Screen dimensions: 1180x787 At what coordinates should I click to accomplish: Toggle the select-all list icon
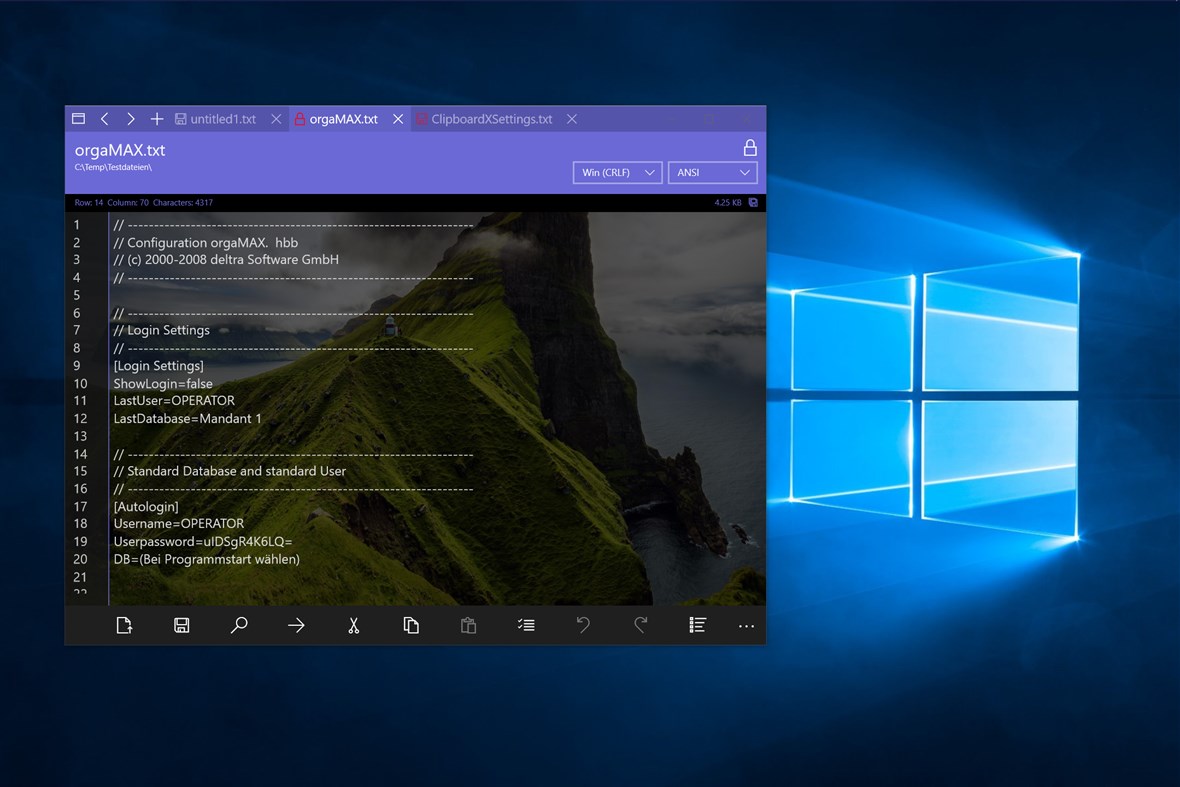coord(526,625)
